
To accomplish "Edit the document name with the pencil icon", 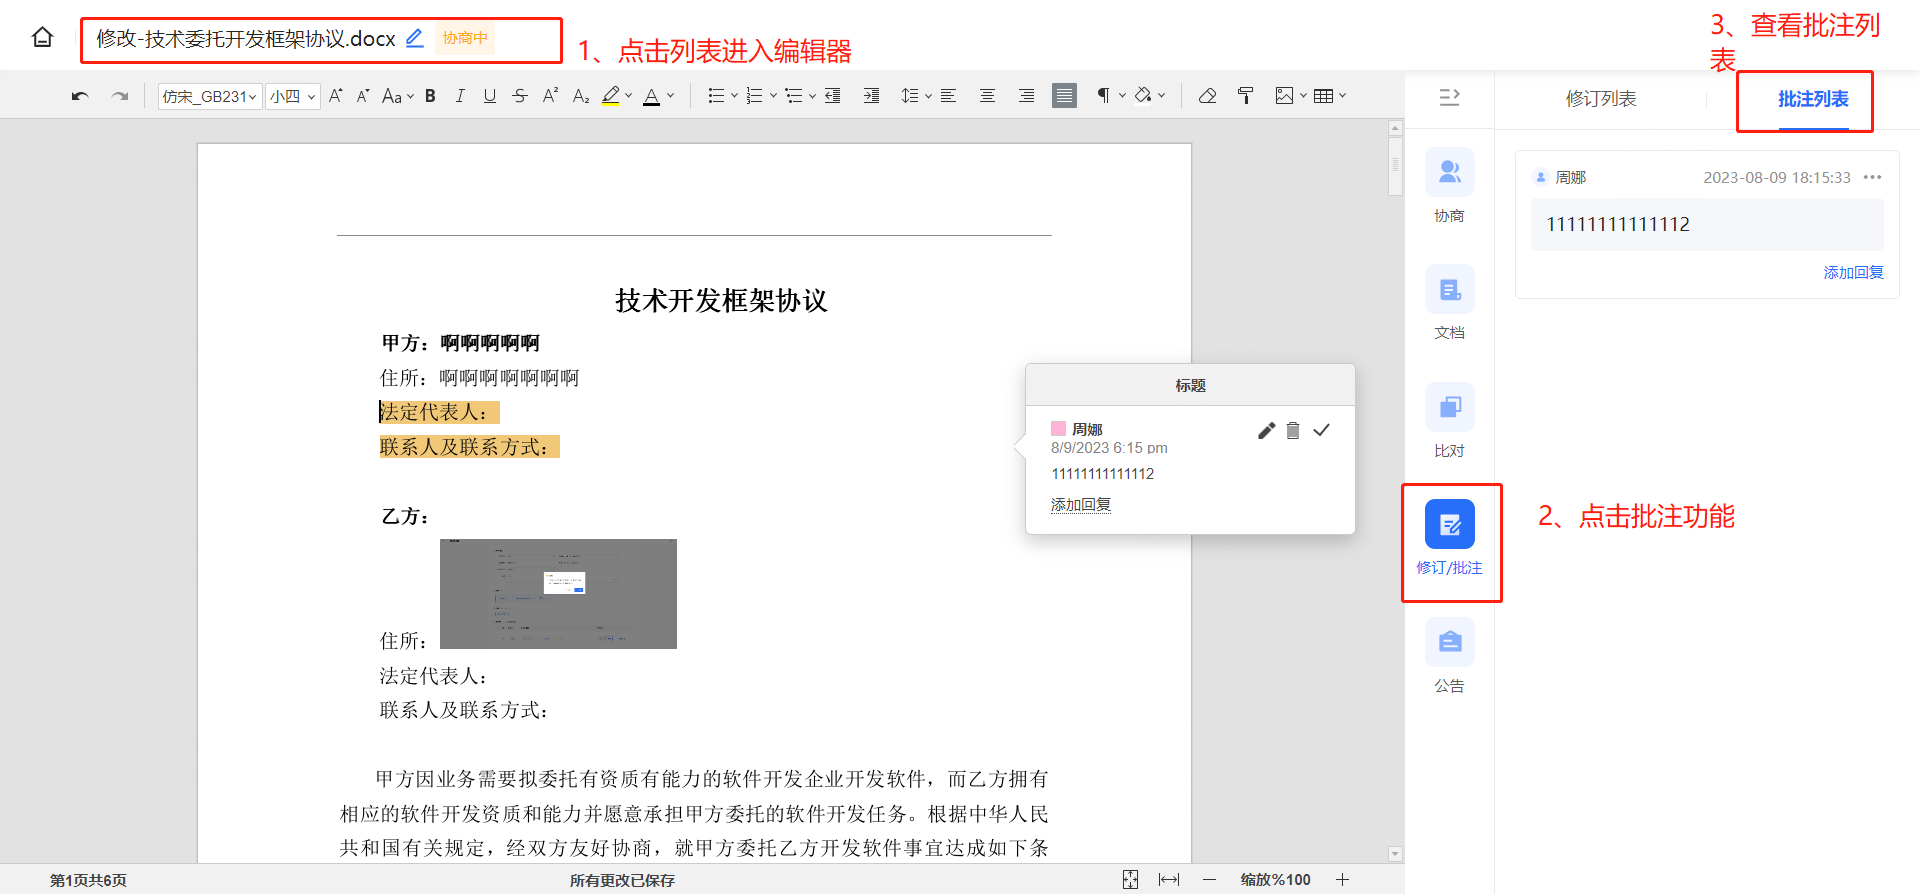I will (414, 38).
